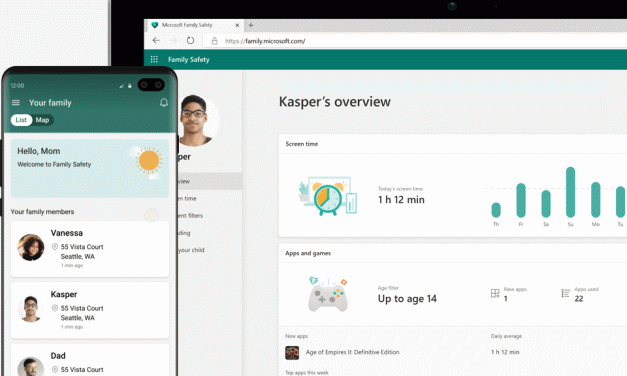
Task: Switch to Map view on phone
Action: pos(42,120)
